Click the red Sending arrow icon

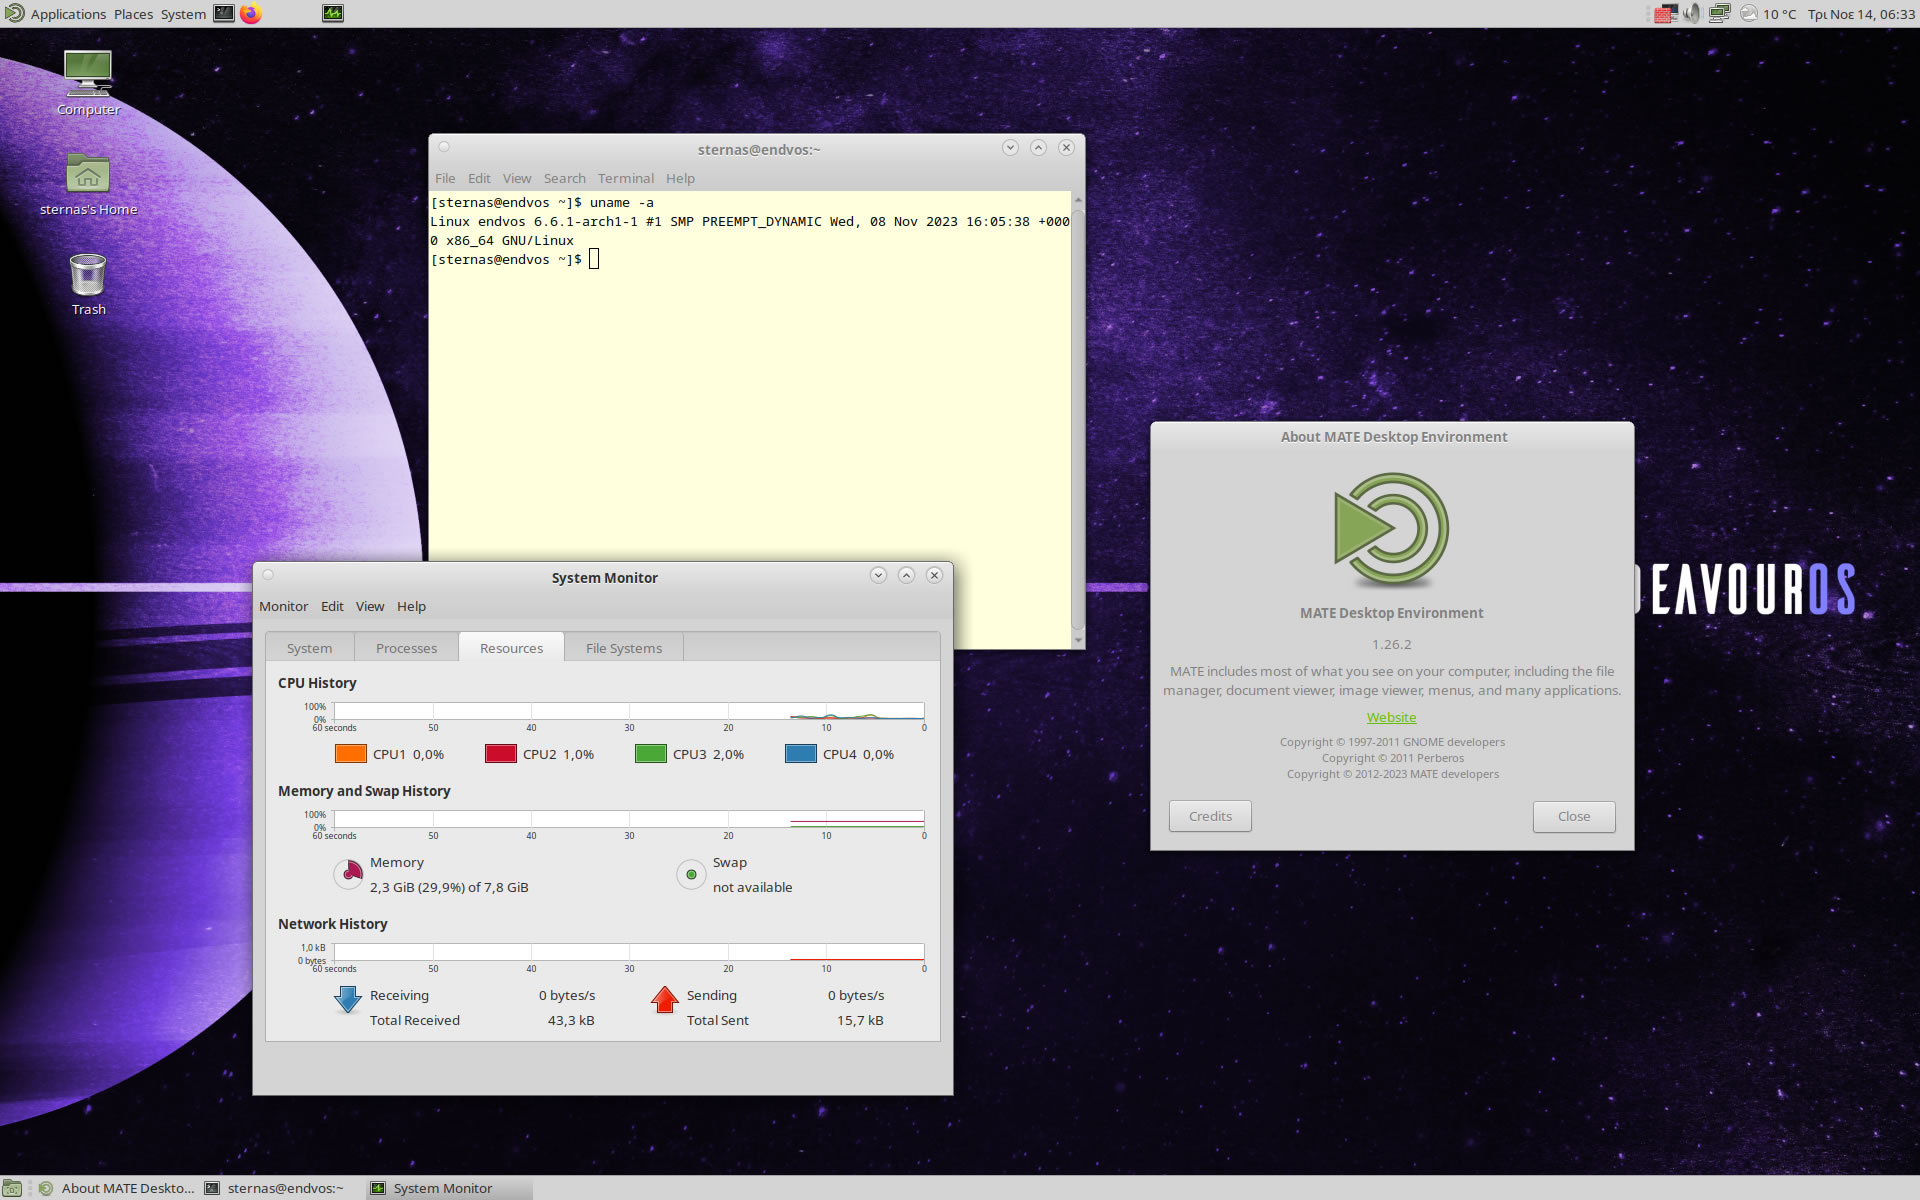click(664, 999)
